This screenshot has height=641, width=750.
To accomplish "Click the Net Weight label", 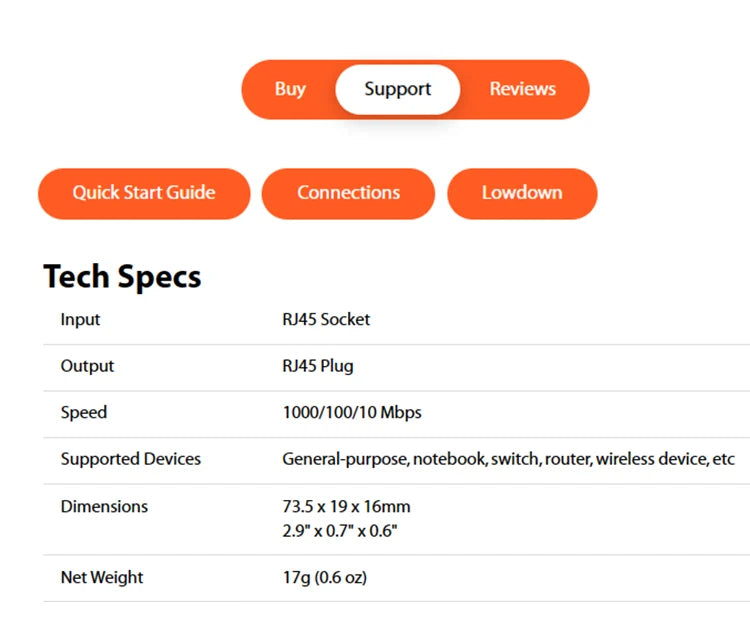I will pos(101,577).
